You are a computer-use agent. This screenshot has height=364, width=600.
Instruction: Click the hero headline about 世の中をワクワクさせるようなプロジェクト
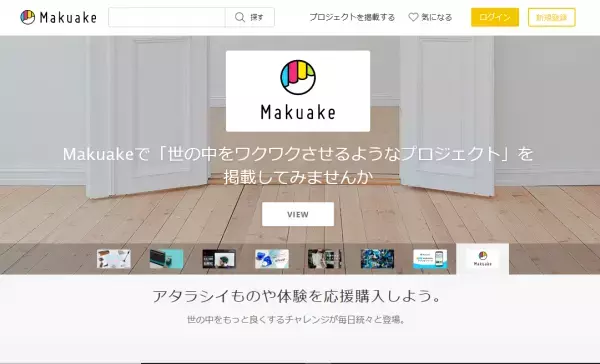pos(298,165)
